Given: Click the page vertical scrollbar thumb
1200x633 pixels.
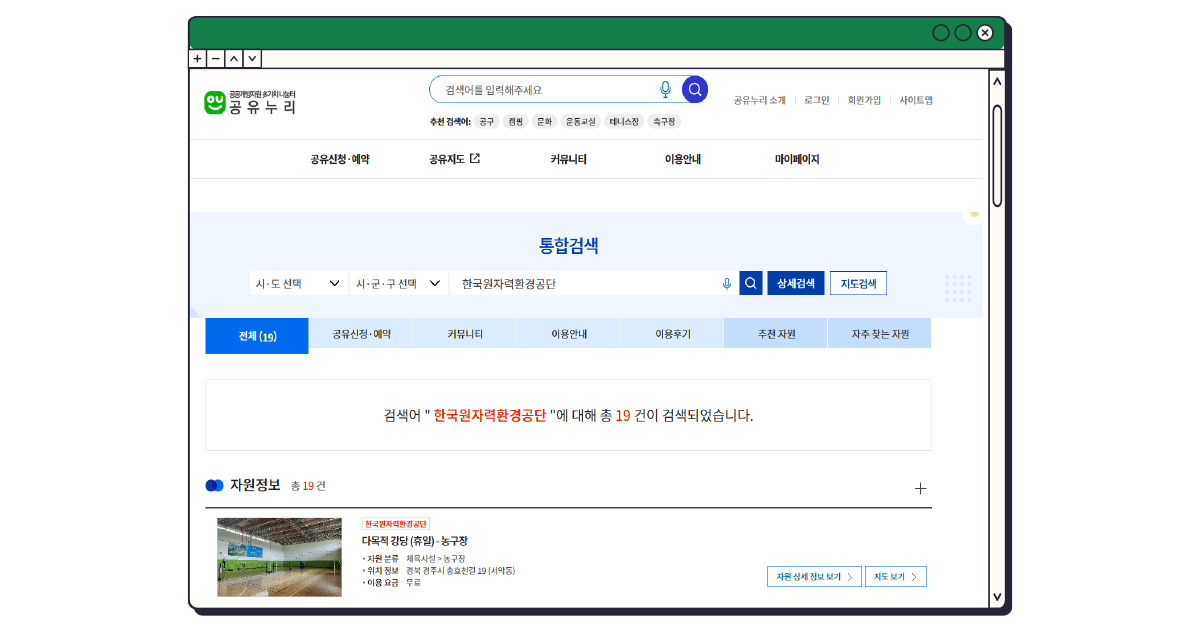Looking at the screenshot, I should (x=996, y=155).
